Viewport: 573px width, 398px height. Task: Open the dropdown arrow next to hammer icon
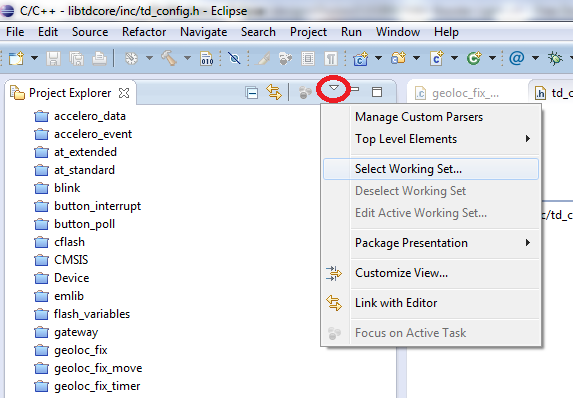click(x=187, y=58)
